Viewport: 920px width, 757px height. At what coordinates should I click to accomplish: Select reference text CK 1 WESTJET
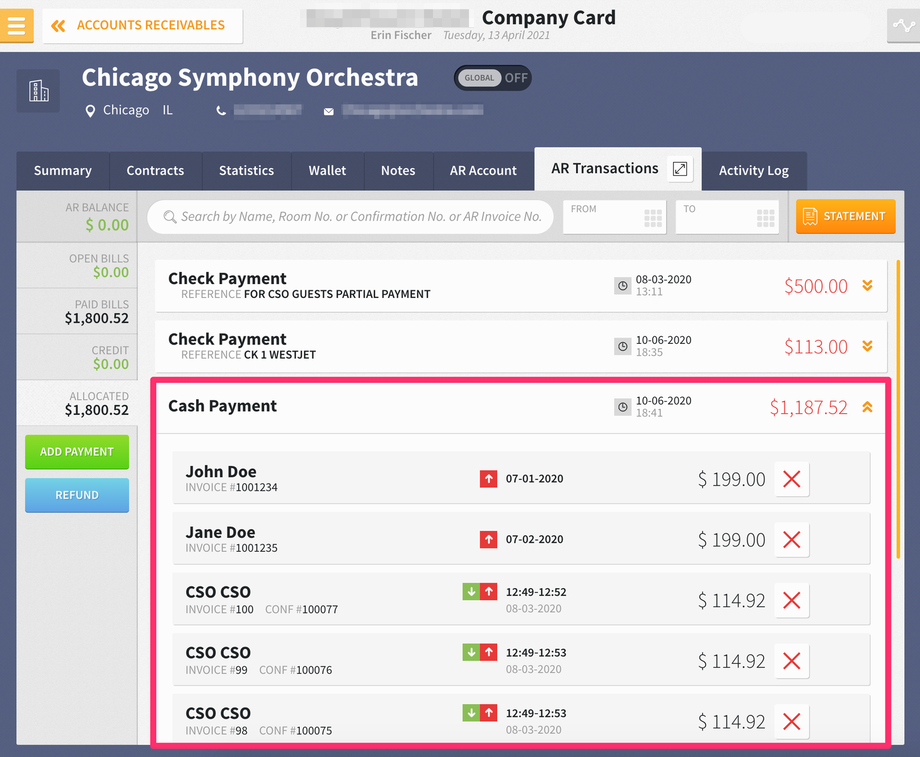pyautogui.click(x=280, y=355)
